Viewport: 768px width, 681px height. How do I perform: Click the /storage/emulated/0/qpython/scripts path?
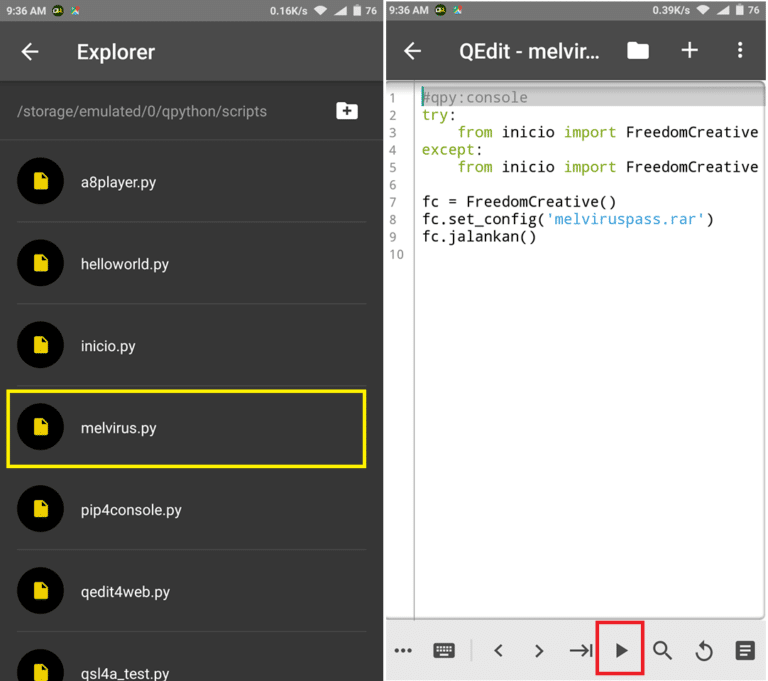coord(142,112)
